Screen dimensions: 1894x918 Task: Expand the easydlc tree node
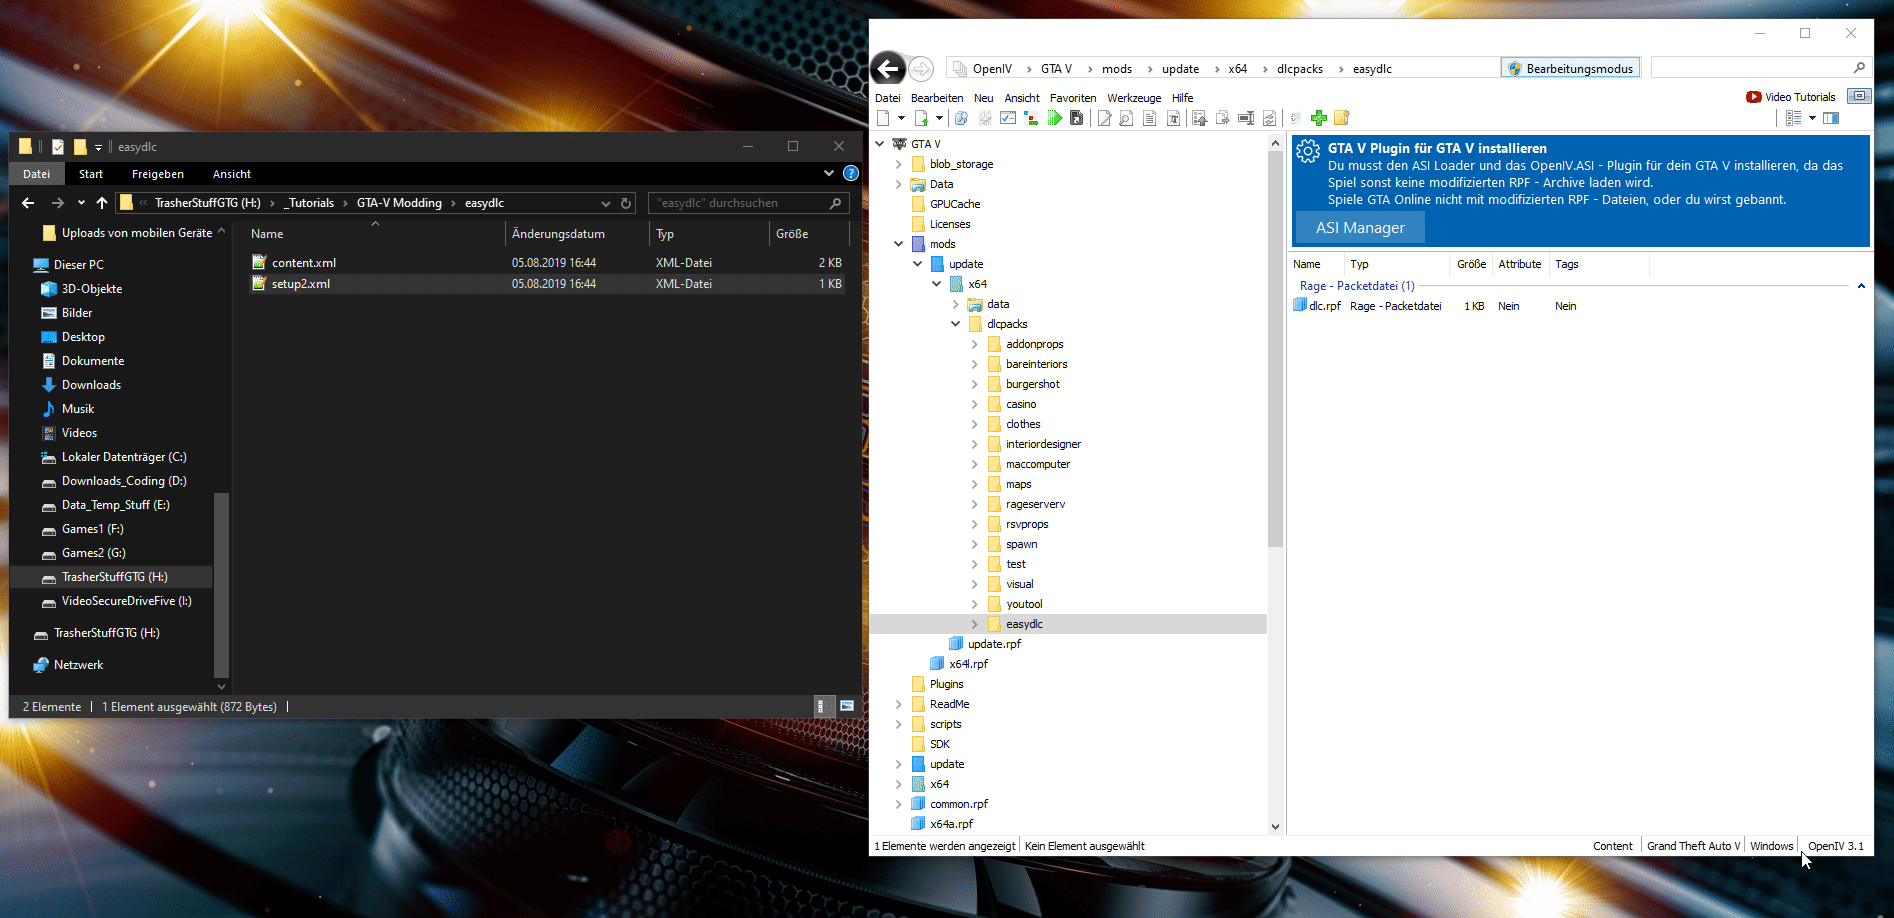[x=975, y=624]
